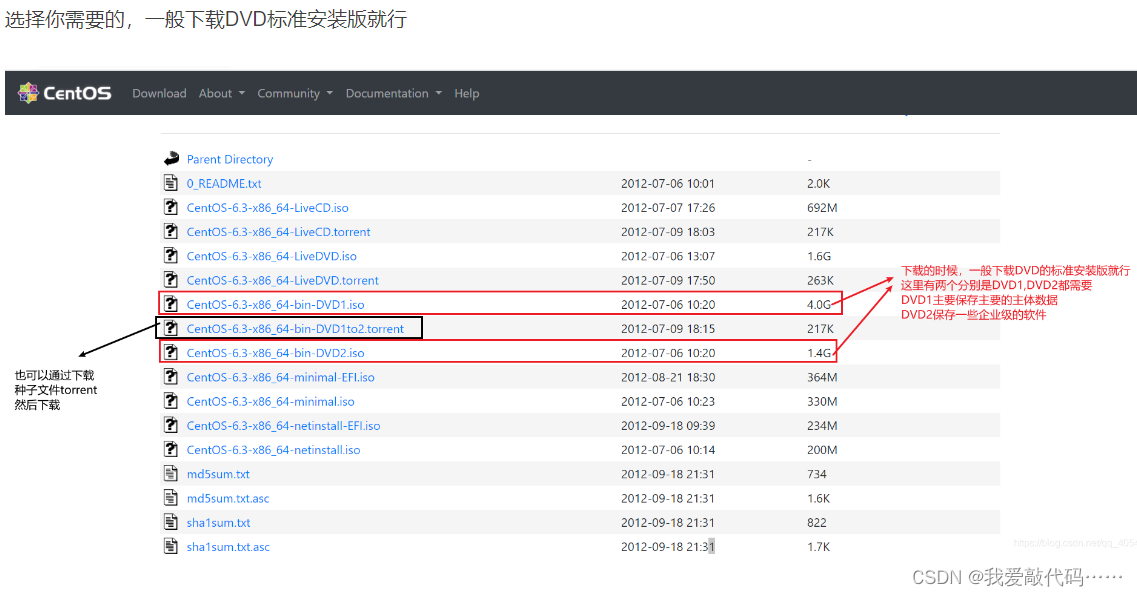The width and height of the screenshot is (1137, 596).
Task: Download CentOS-6.3-x86_64-netinstall.iso
Action: [x=273, y=450]
